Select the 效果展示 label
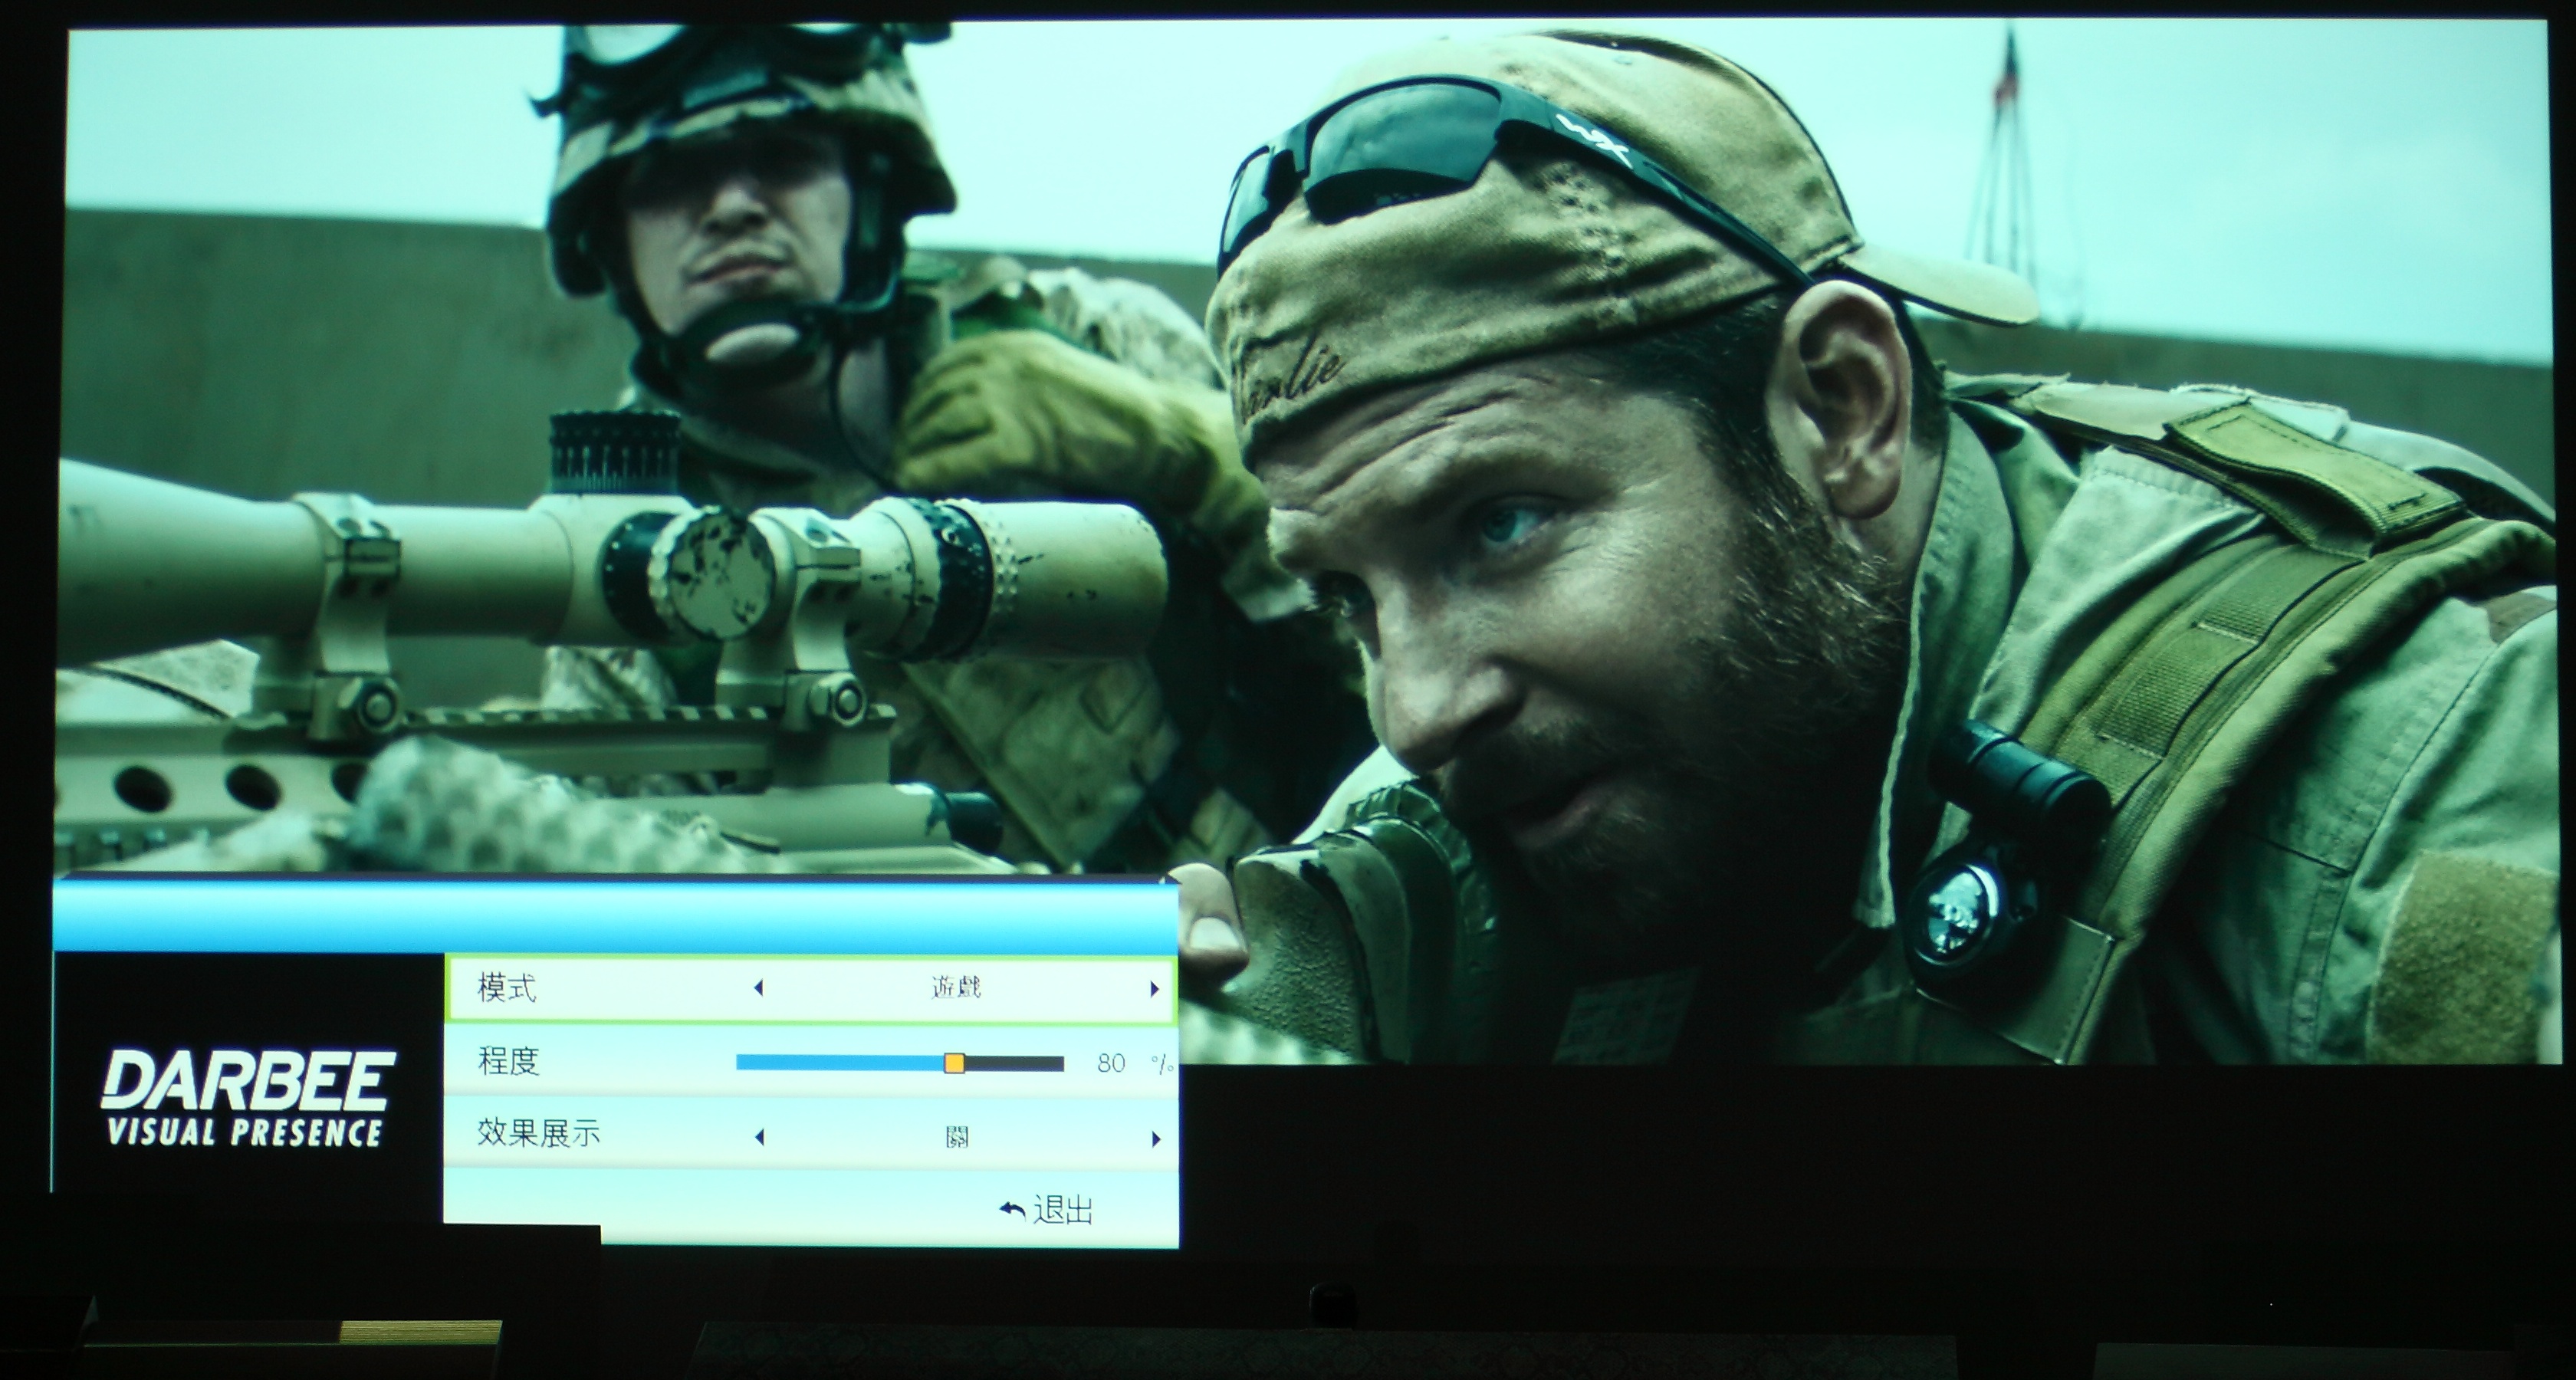This screenshot has height=1380, width=2576. [538, 1133]
